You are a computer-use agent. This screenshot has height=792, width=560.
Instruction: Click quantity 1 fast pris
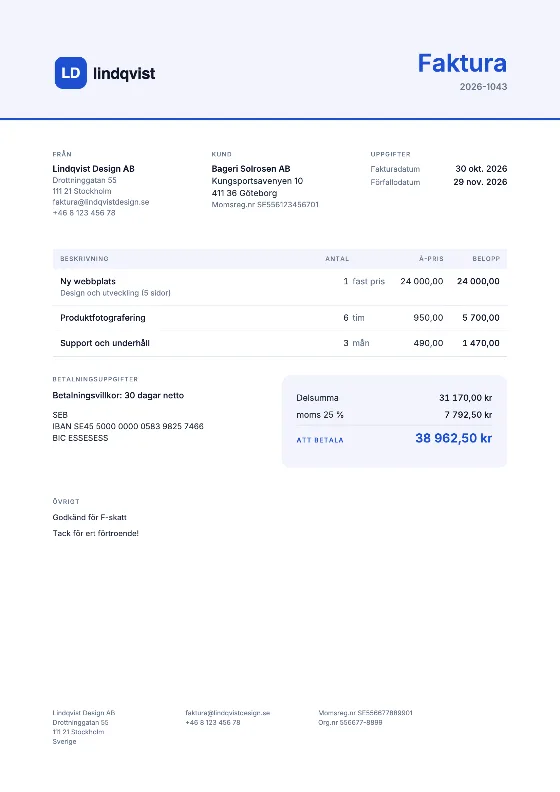(364, 281)
